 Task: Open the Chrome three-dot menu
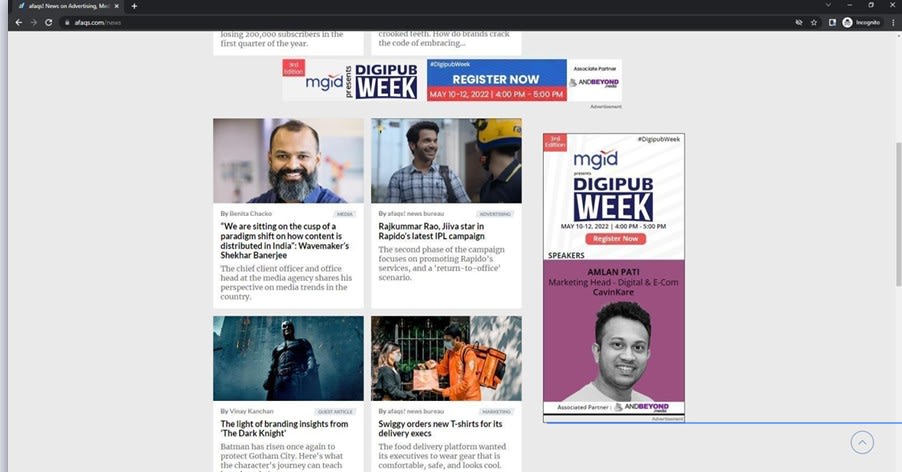(893, 22)
